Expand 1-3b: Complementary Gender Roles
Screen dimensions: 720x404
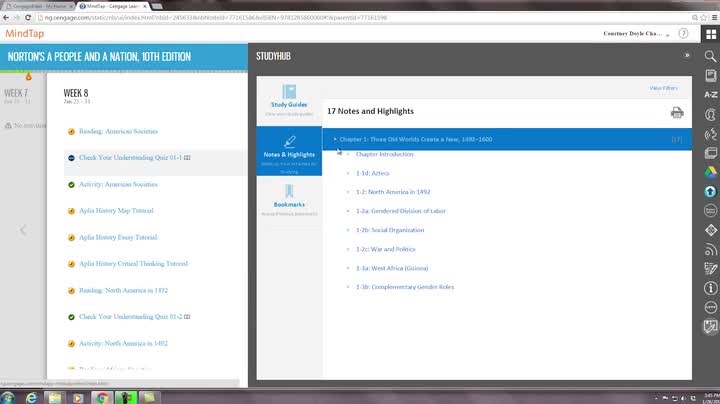pos(405,287)
